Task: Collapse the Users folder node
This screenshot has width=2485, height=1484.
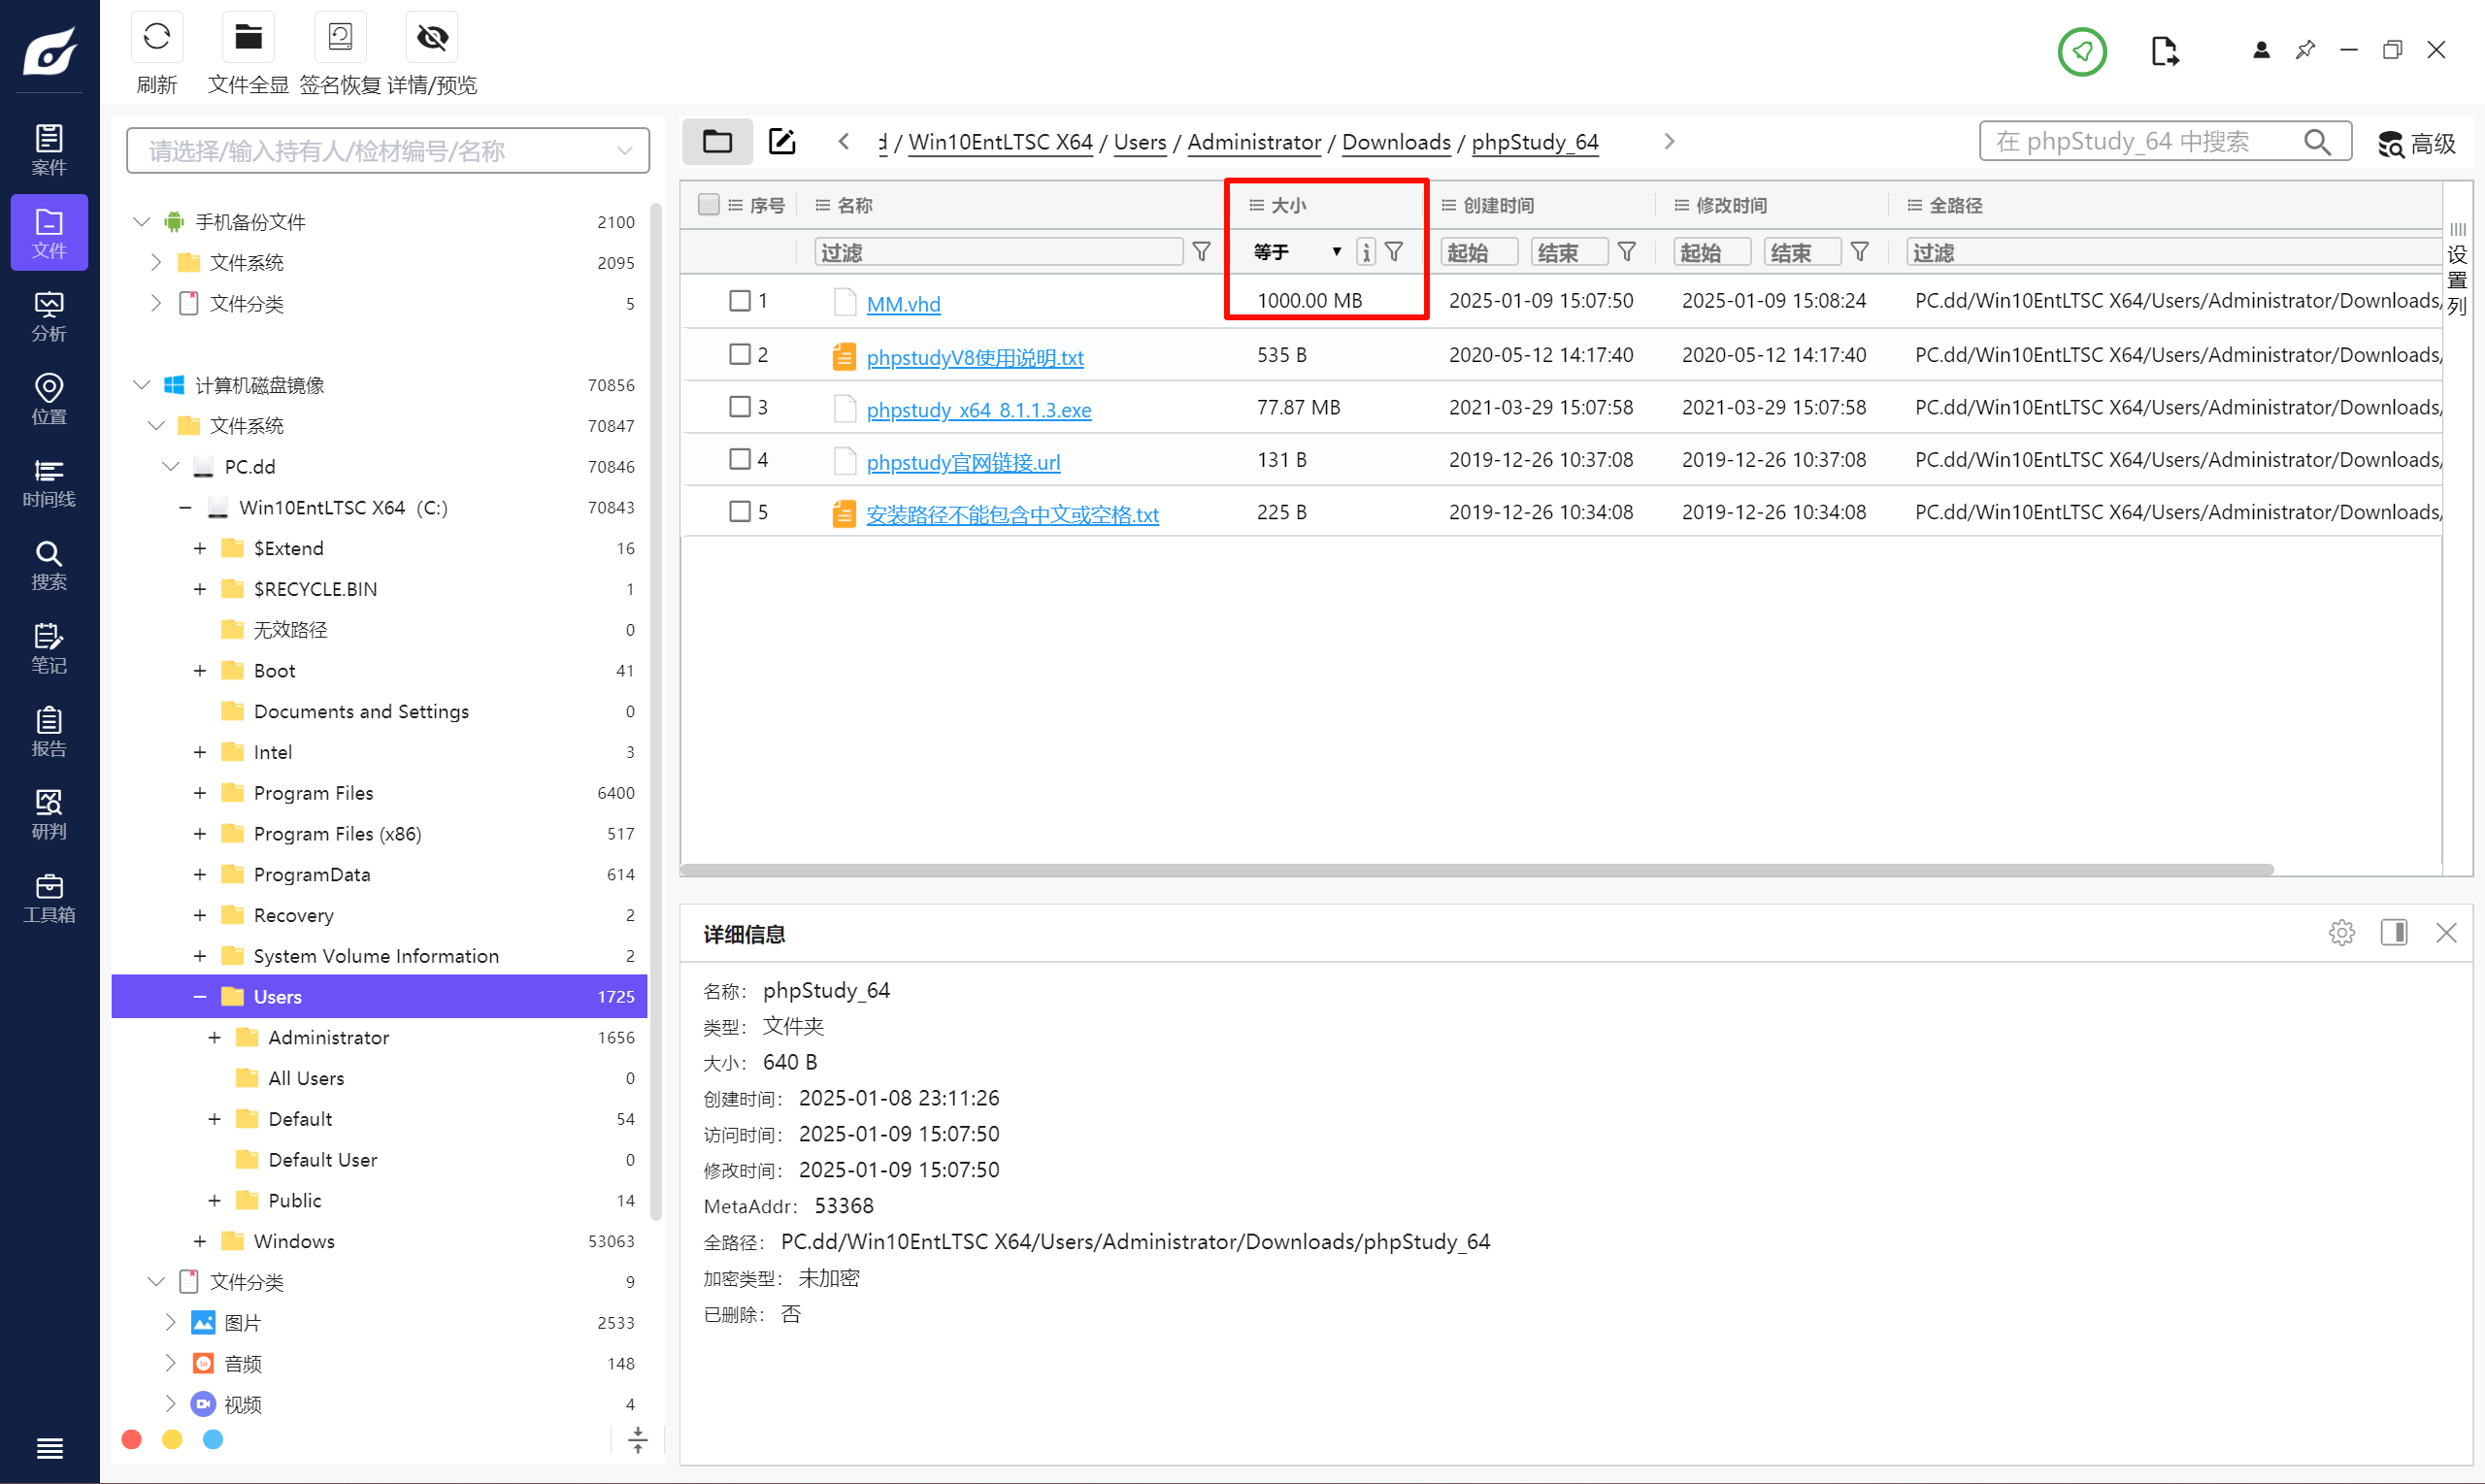Action: tap(200, 997)
